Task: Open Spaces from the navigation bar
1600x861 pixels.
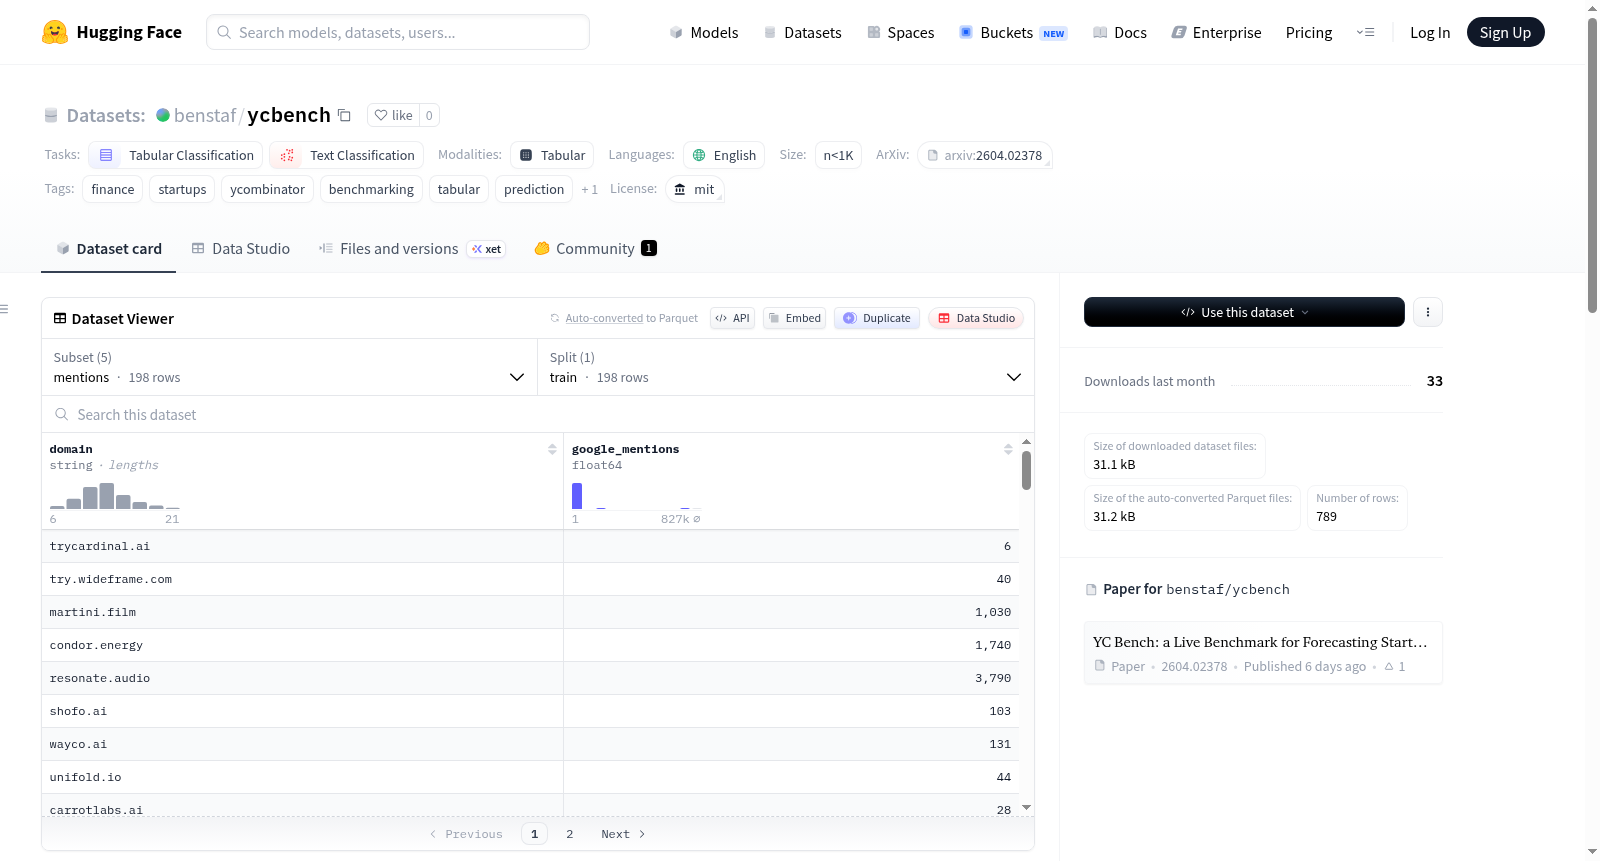Action: click(x=901, y=32)
